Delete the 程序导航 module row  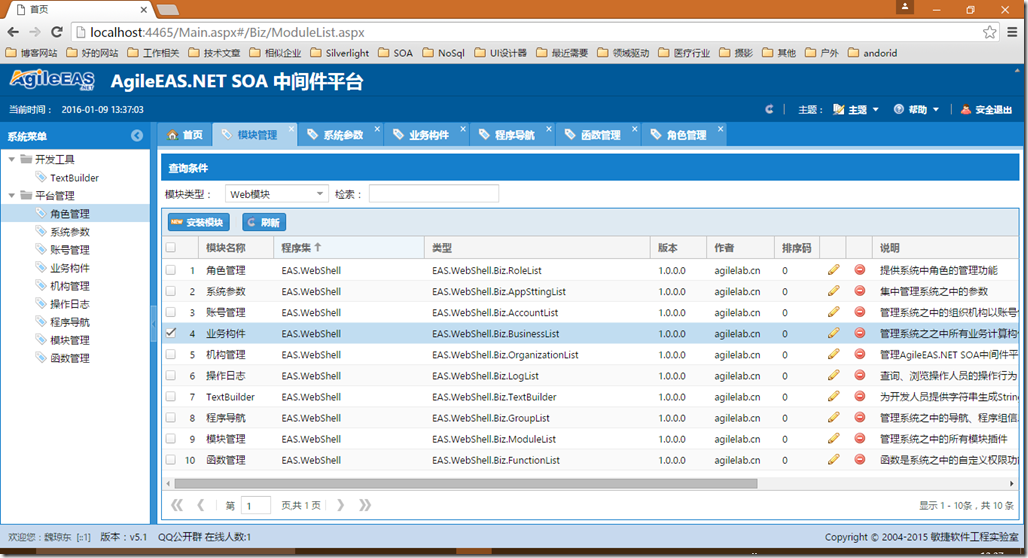coord(860,417)
